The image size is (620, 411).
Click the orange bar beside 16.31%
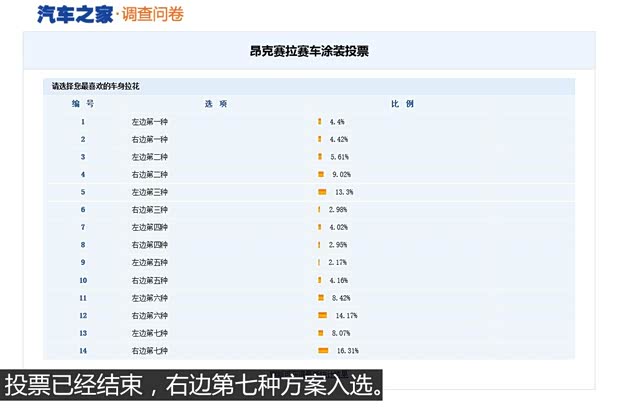[323, 350]
